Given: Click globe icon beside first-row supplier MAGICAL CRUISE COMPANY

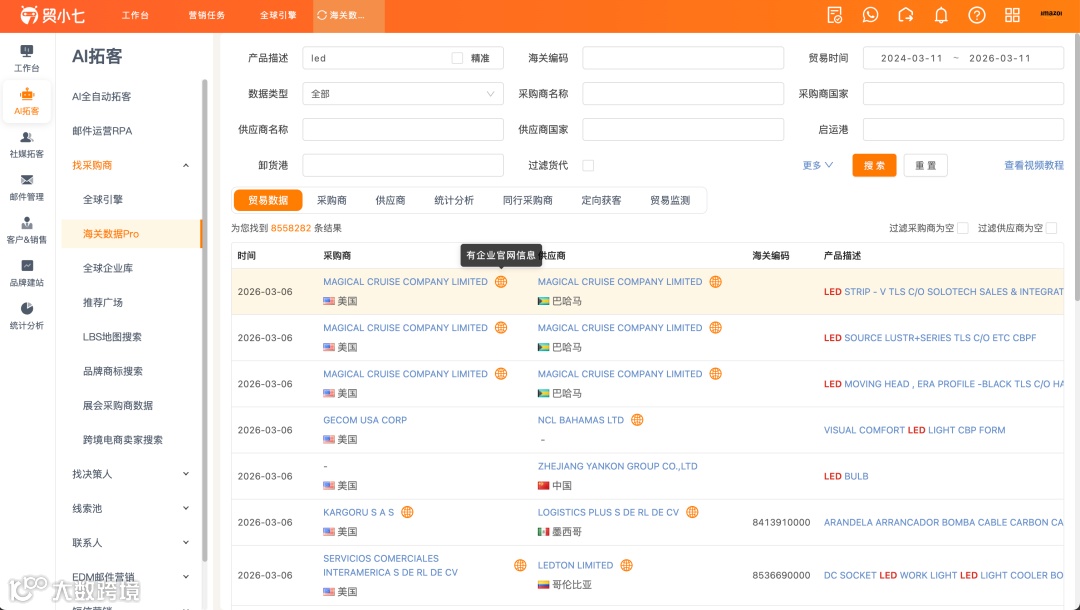Looking at the screenshot, I should (x=716, y=282).
